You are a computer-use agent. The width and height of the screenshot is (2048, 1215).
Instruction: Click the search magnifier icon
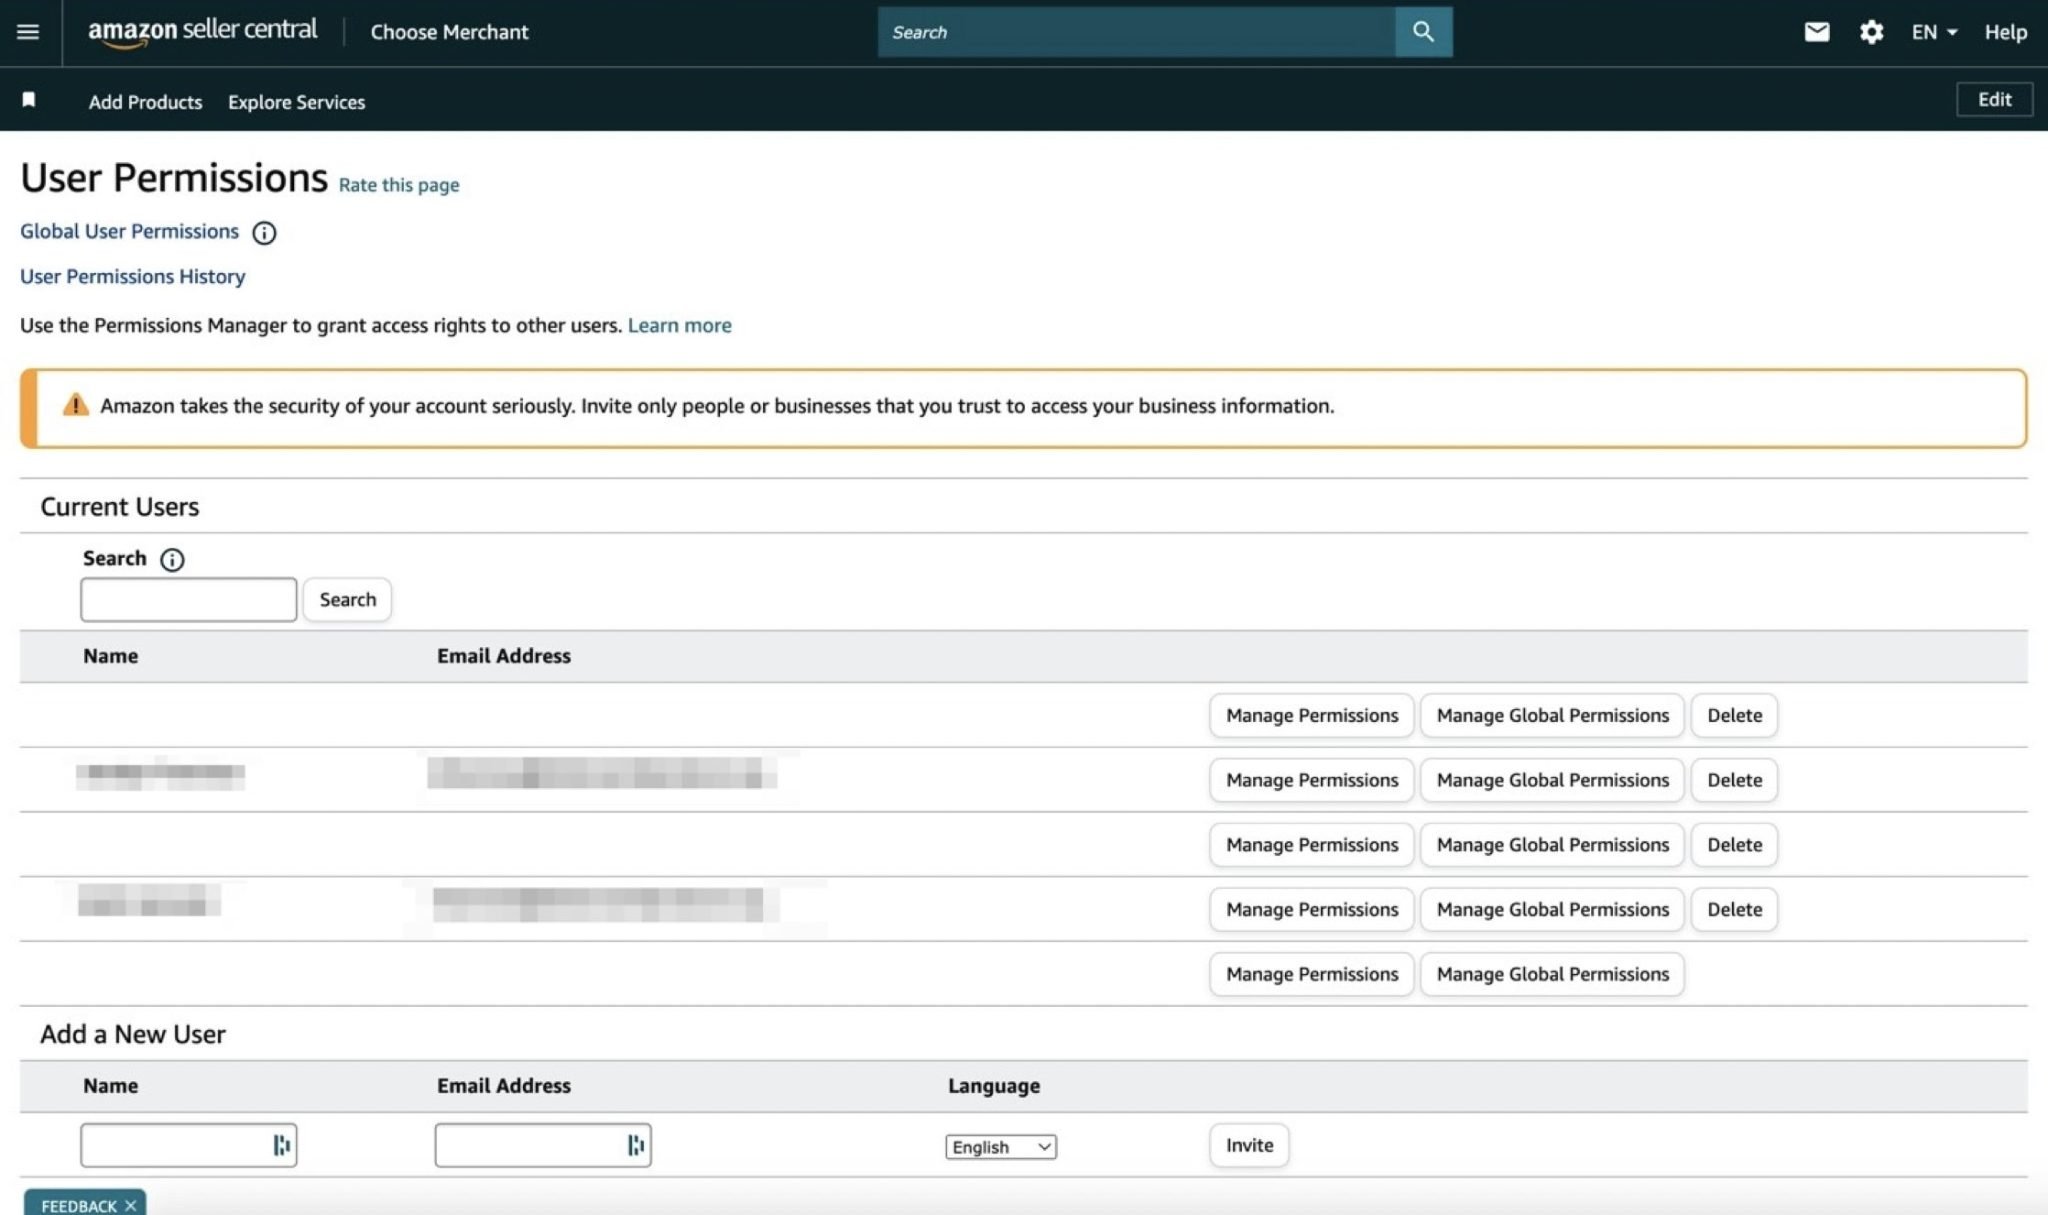tap(1423, 32)
